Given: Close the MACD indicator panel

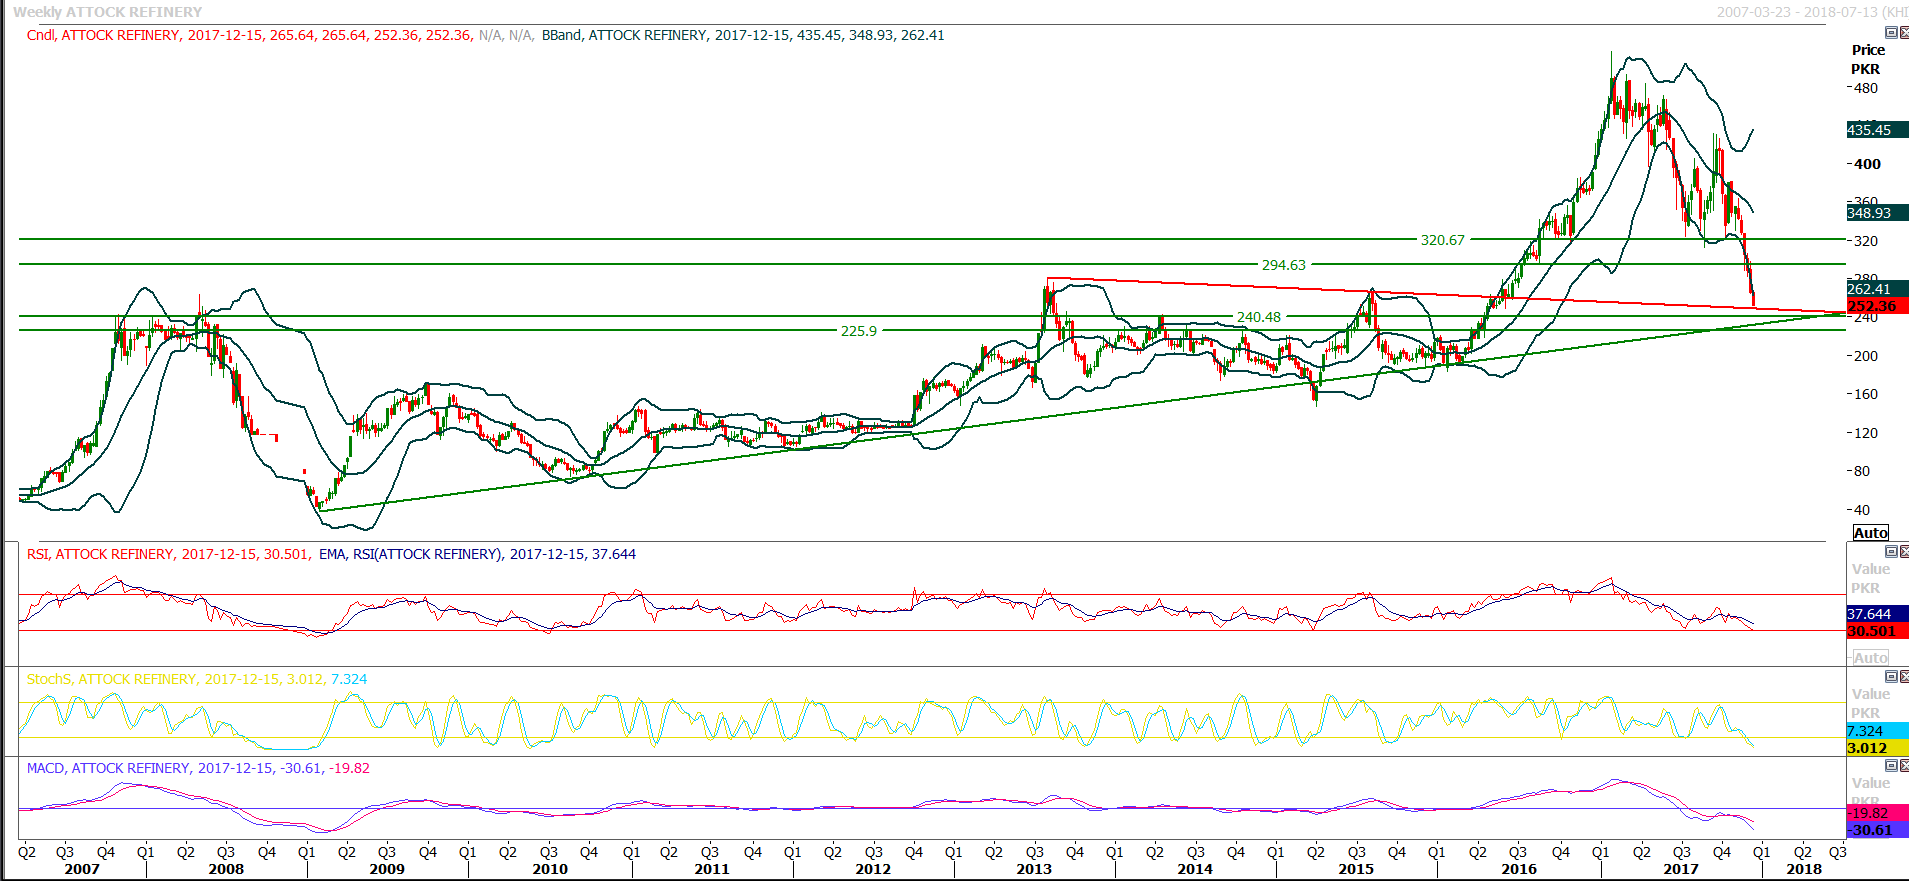Looking at the screenshot, I should 1904,766.
